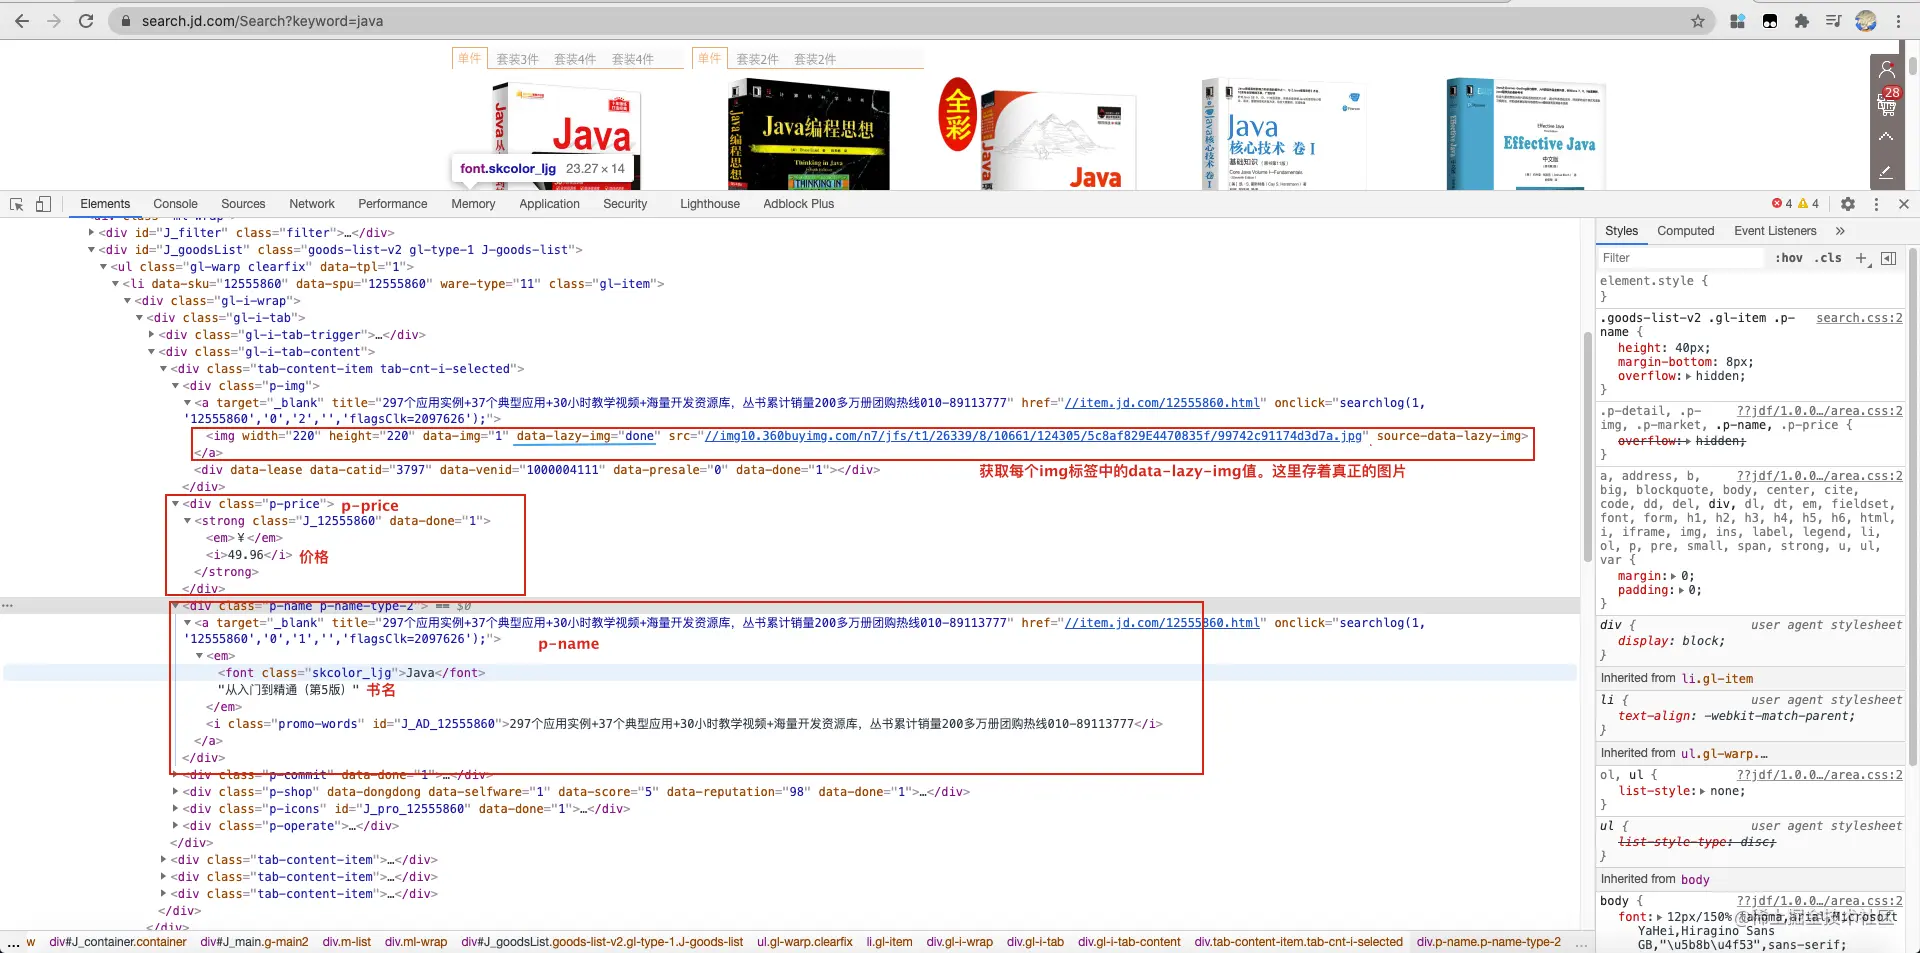The image size is (1920, 953).
Task: Open the Event Listeners tab
Action: 1775,231
